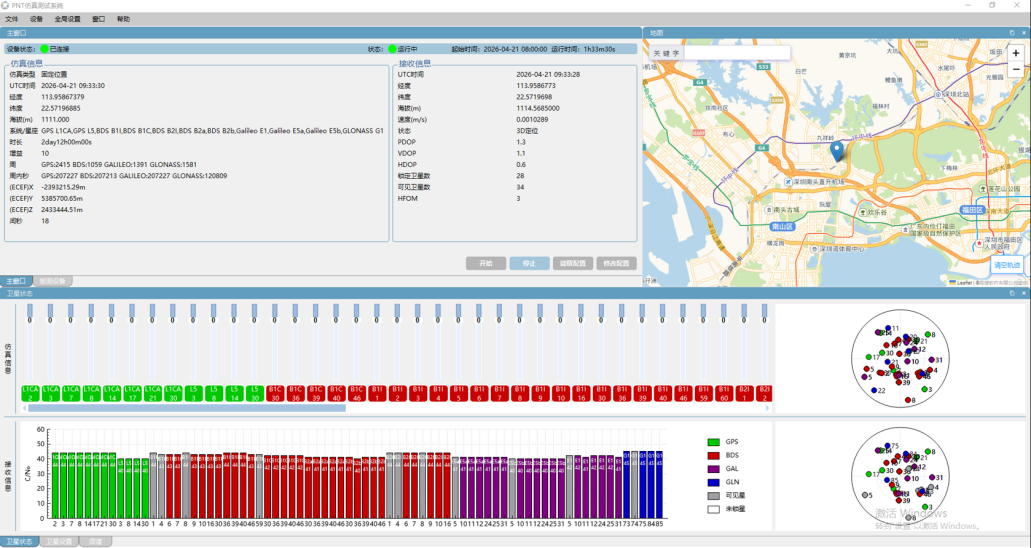Toggle the red B1C 36 satellite block
The width and height of the screenshot is (1031, 548).
[x=296, y=393]
